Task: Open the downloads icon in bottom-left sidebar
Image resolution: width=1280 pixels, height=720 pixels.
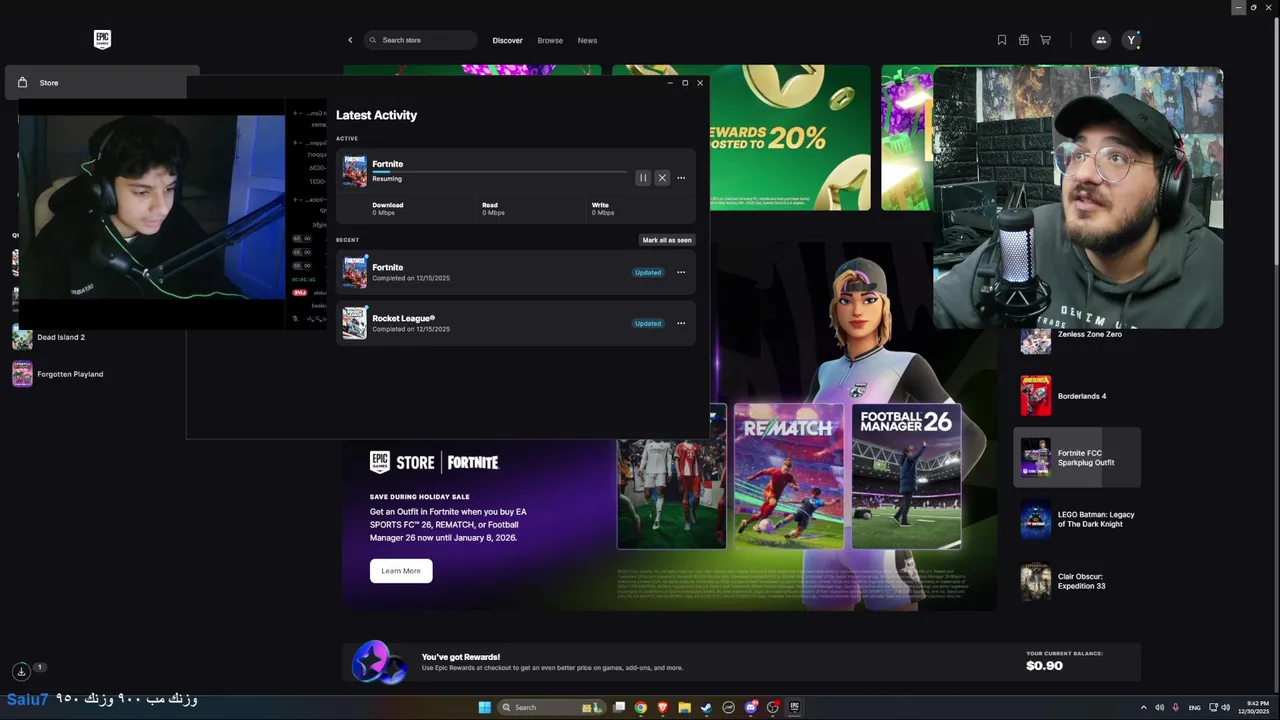Action: [x=21, y=671]
